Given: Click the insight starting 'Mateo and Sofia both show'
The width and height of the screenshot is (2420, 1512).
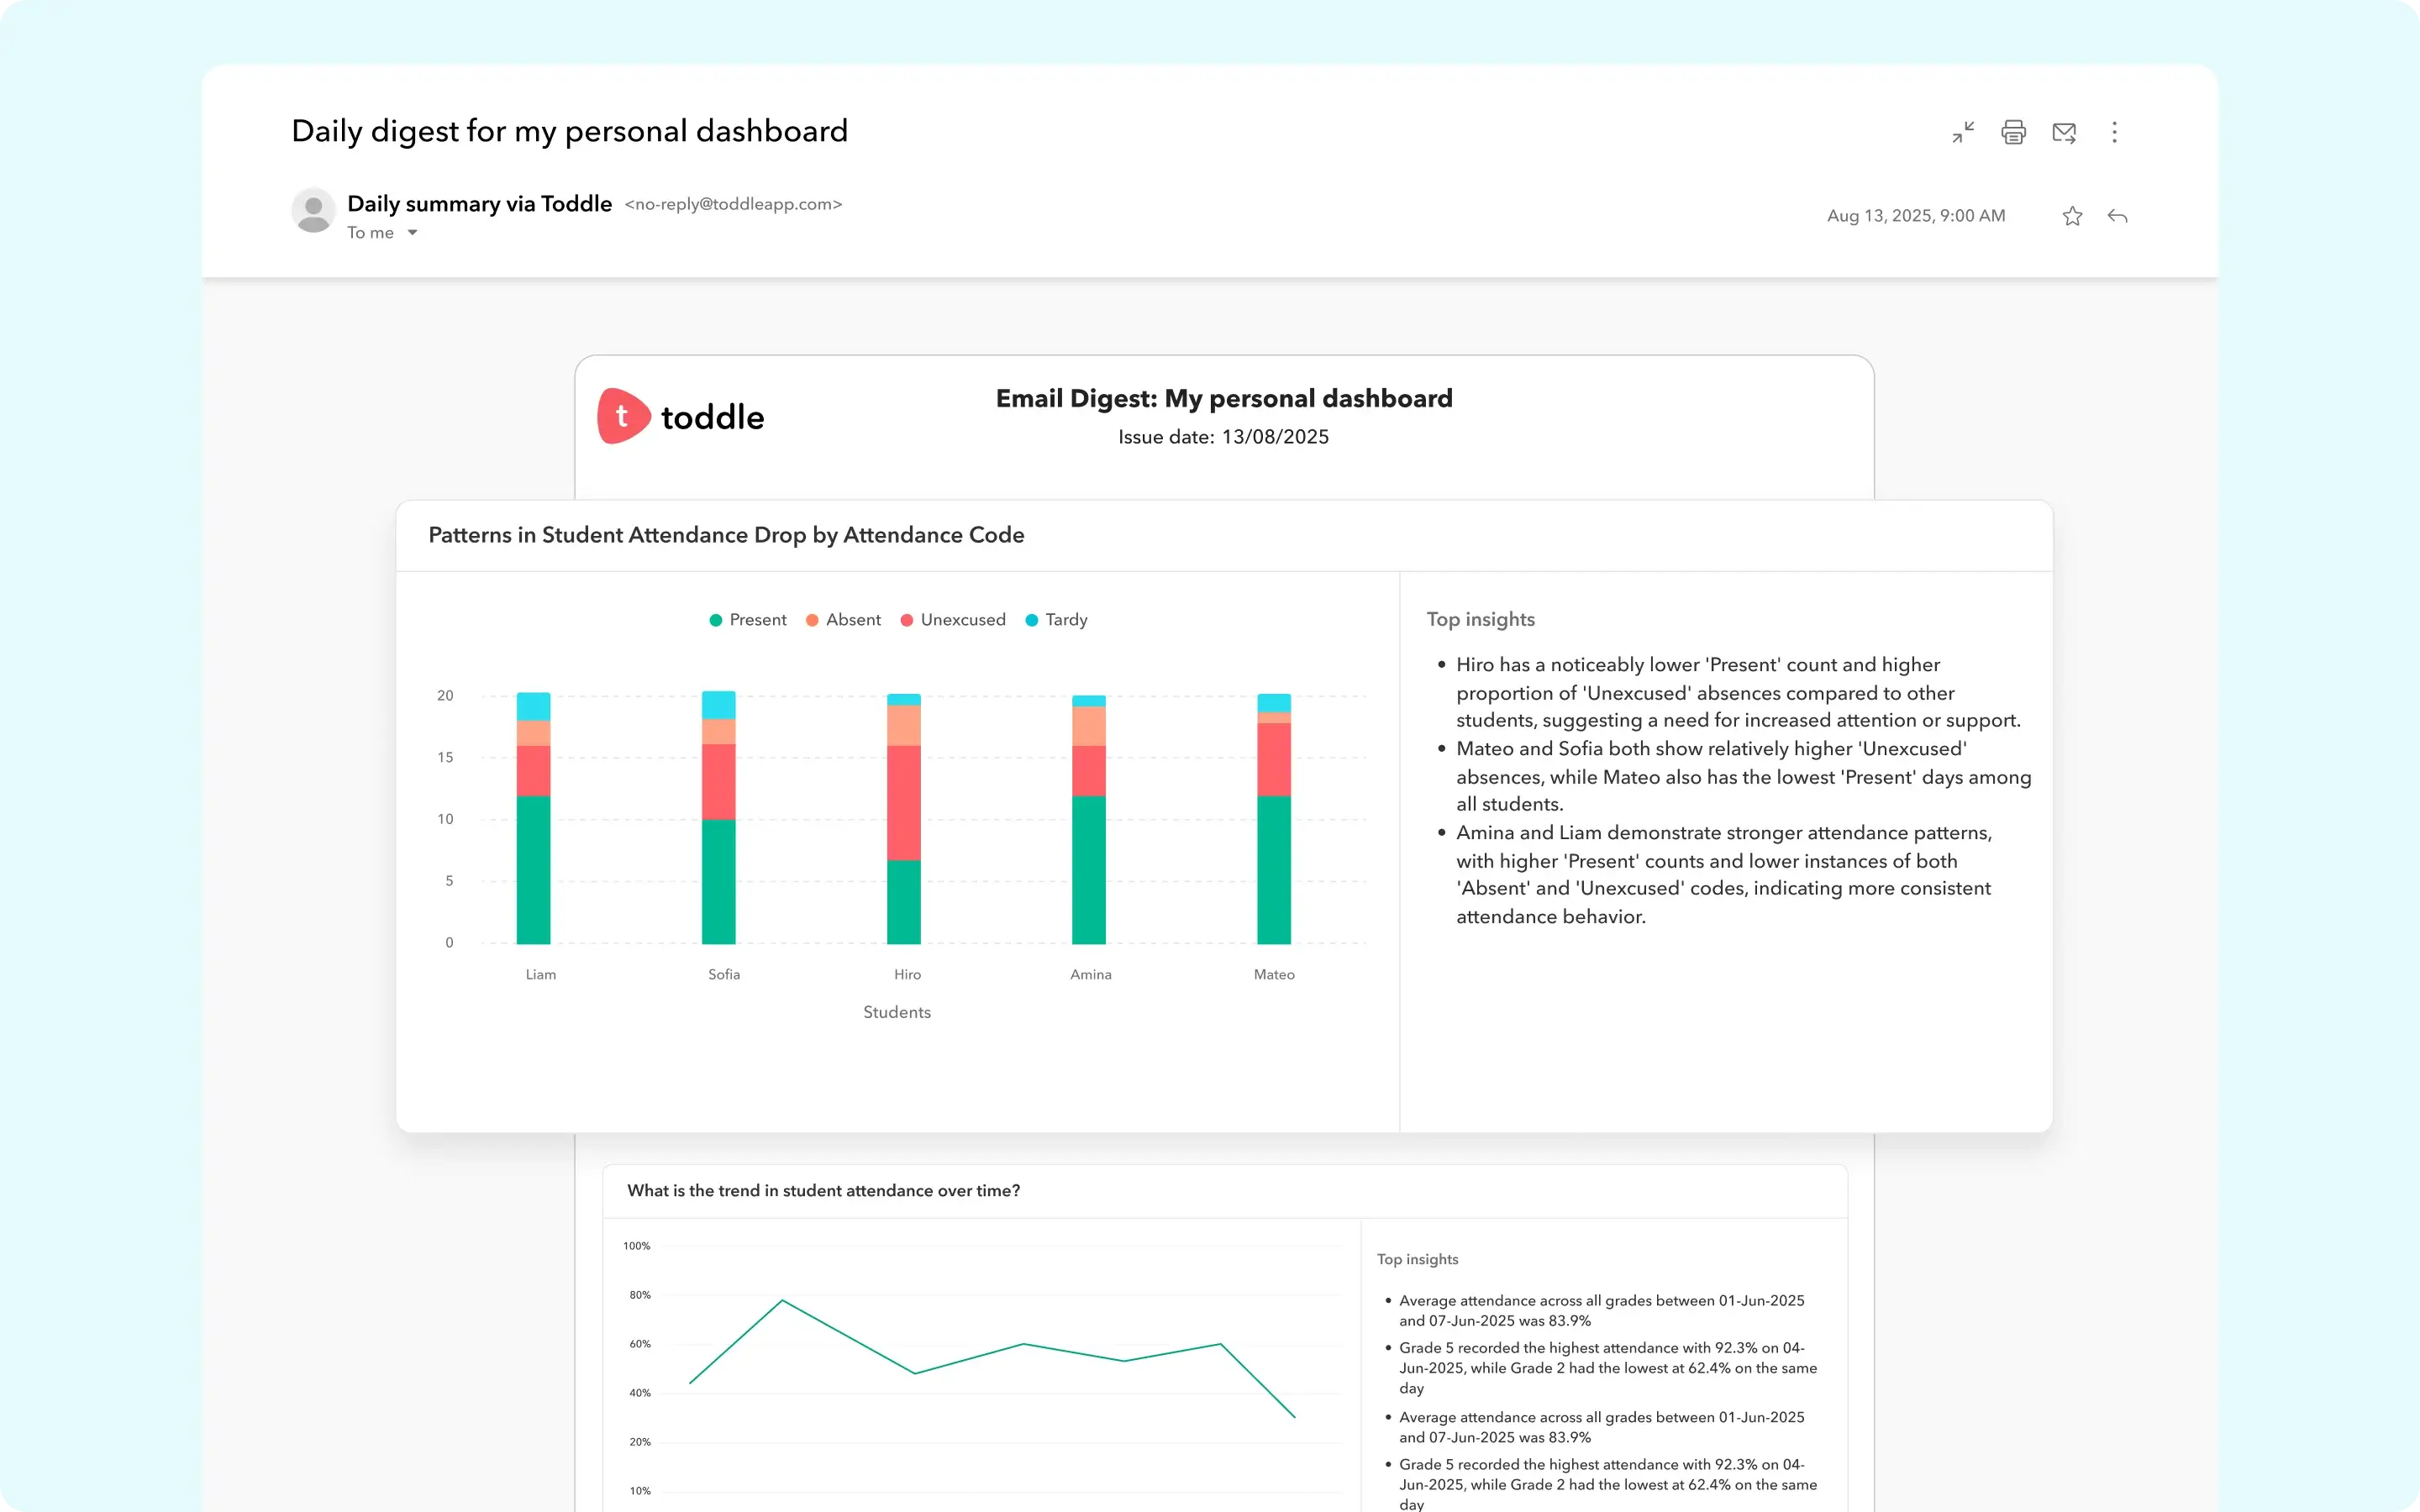Looking at the screenshot, I should click(x=1743, y=776).
